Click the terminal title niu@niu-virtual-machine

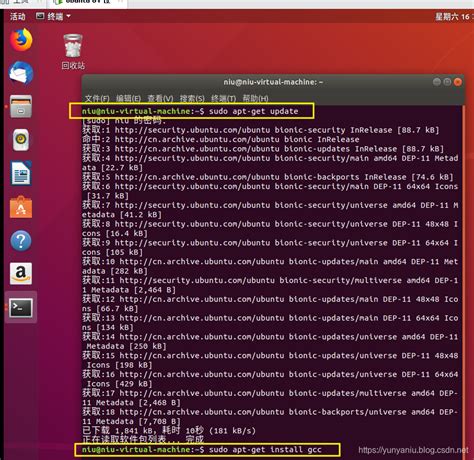(273, 82)
